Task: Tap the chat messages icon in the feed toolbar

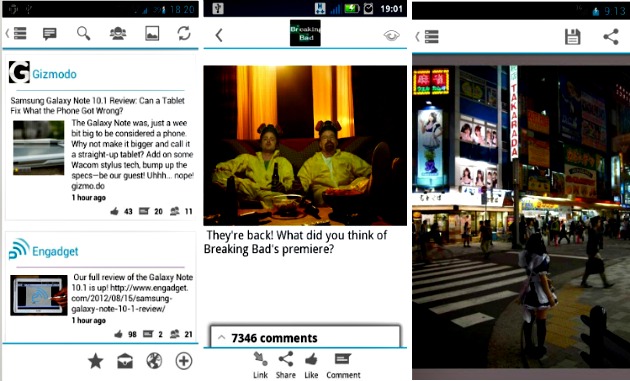Action: coord(50,34)
